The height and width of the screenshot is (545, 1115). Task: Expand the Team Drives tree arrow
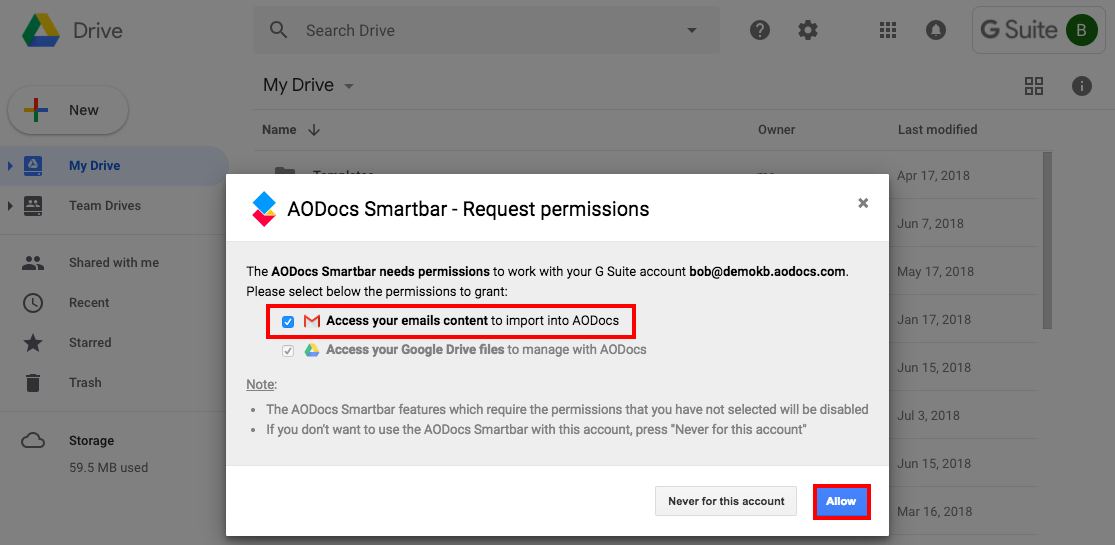pyautogui.click(x=10, y=206)
